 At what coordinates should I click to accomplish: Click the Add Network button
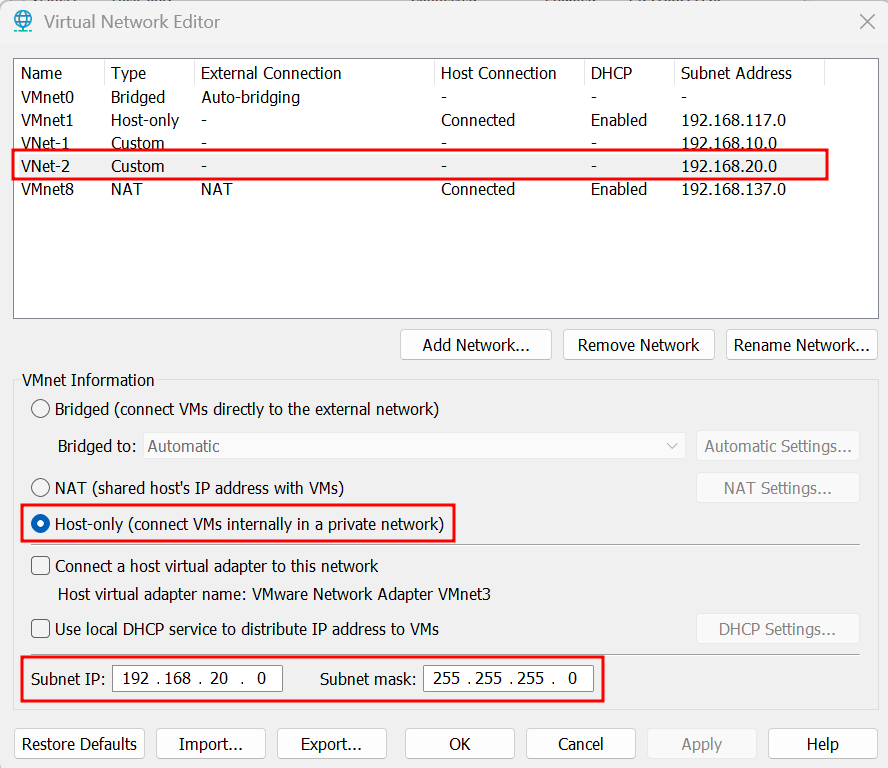point(476,345)
